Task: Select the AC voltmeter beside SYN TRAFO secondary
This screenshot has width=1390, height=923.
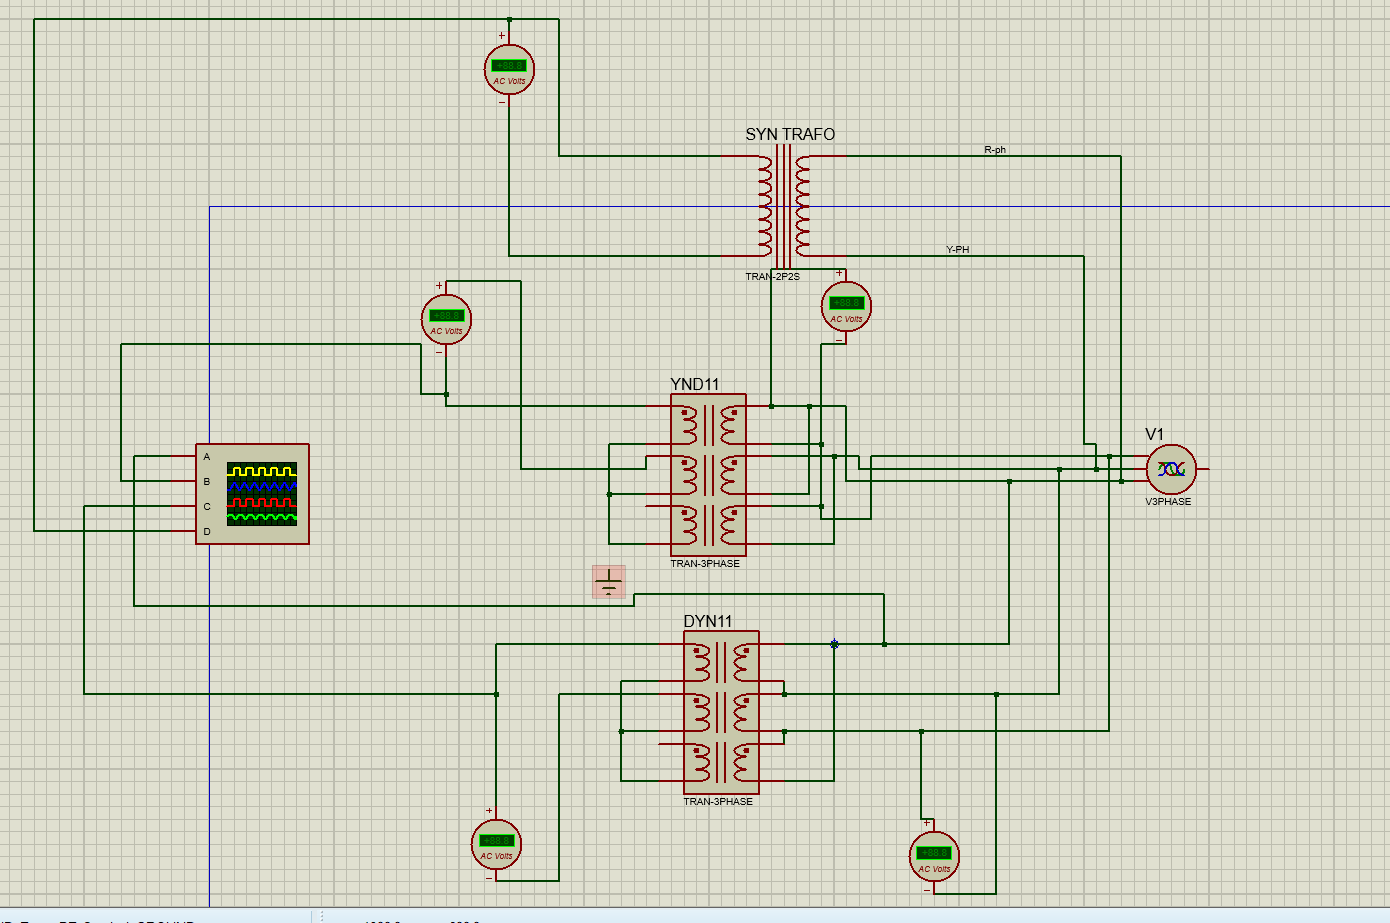Action: coord(845,306)
